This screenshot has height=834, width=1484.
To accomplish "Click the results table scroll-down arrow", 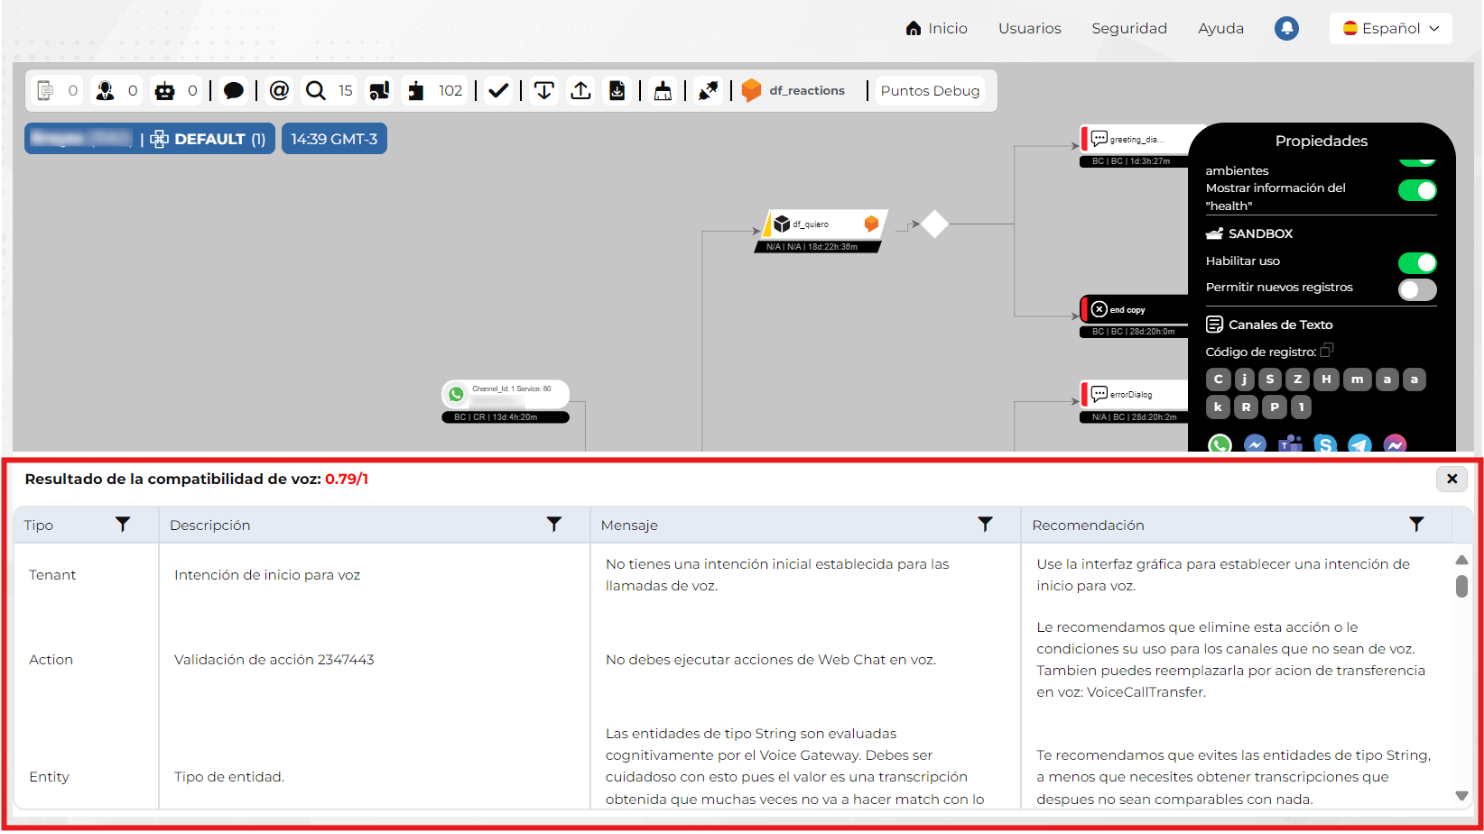I will point(1461,796).
